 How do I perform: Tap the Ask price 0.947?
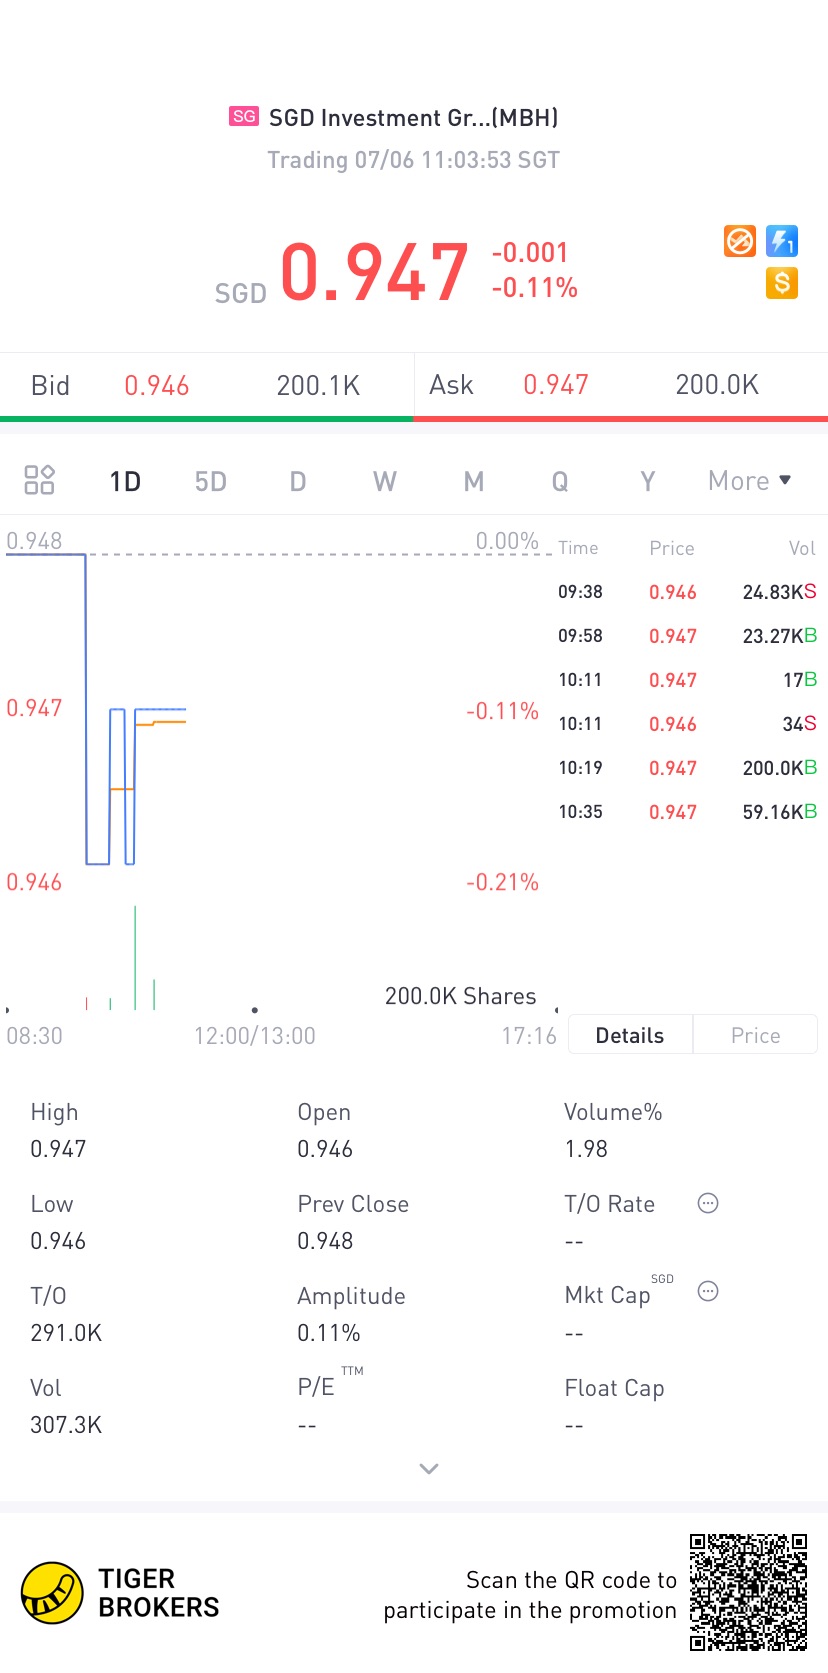click(556, 385)
